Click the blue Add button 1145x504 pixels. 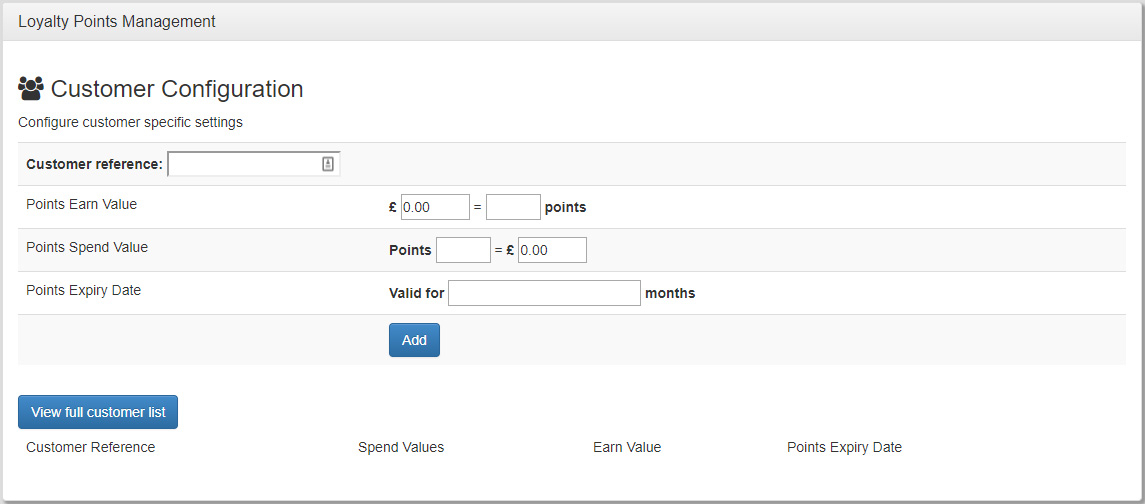(414, 340)
